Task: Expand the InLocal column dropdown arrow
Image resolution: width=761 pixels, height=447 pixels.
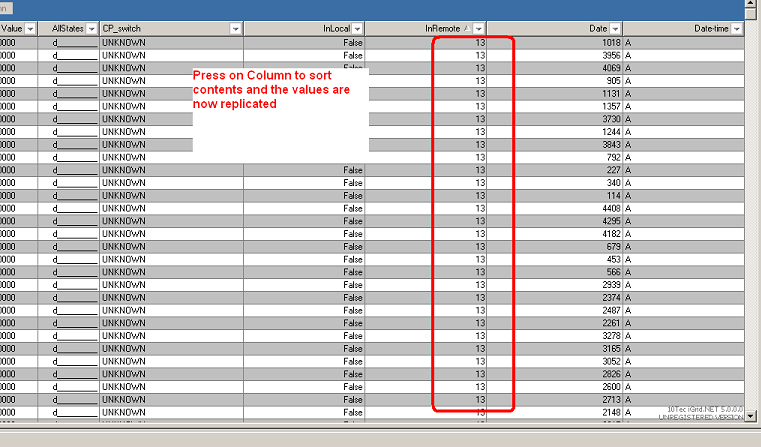Action: (x=357, y=29)
